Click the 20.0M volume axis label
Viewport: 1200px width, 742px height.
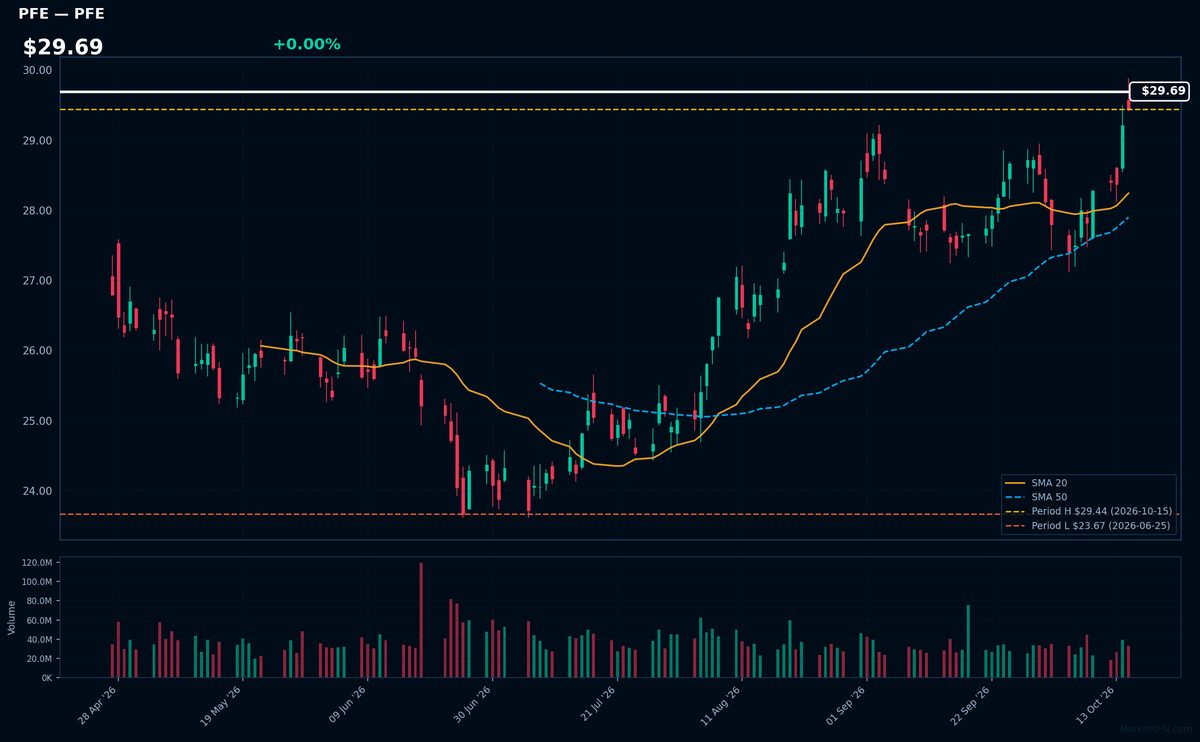pyautogui.click(x=37, y=658)
